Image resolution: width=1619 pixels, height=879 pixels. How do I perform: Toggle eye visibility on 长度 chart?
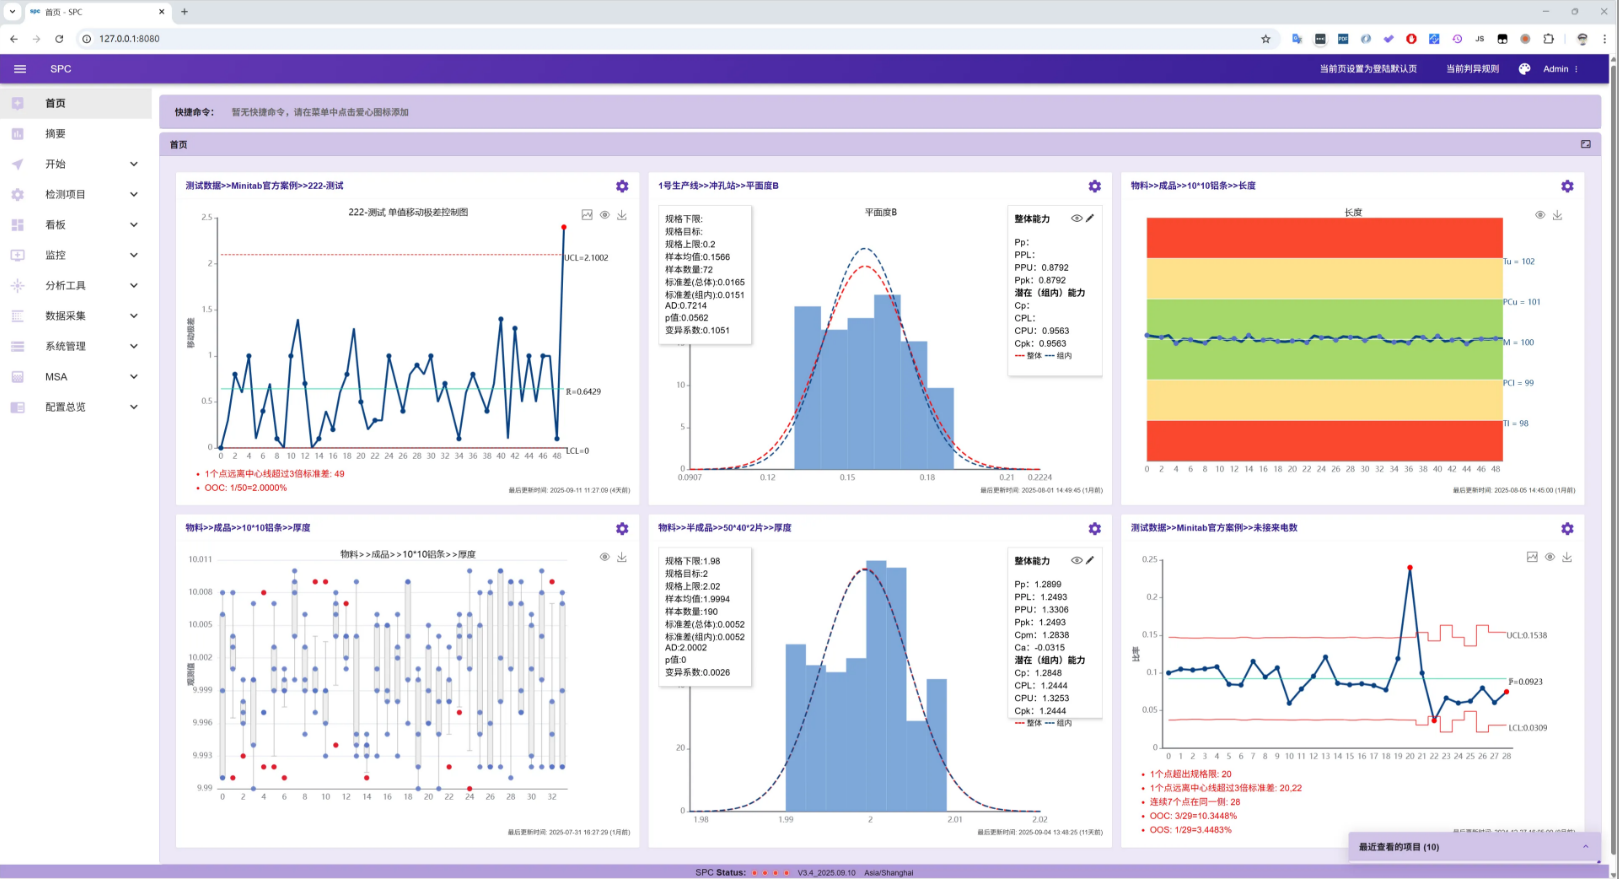click(x=1540, y=215)
